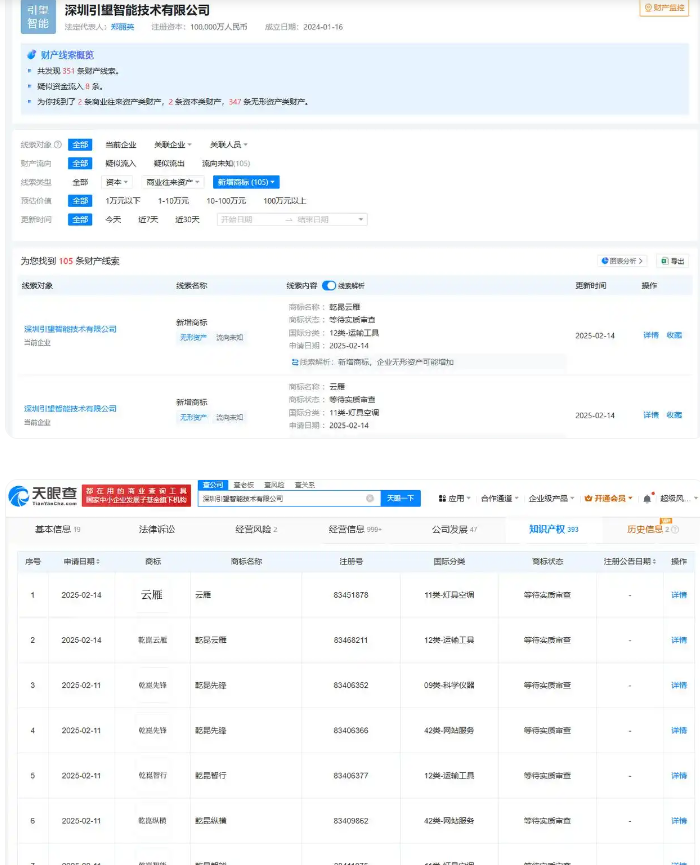
Task: Toggle the 线索解析 switch
Action: [329, 286]
